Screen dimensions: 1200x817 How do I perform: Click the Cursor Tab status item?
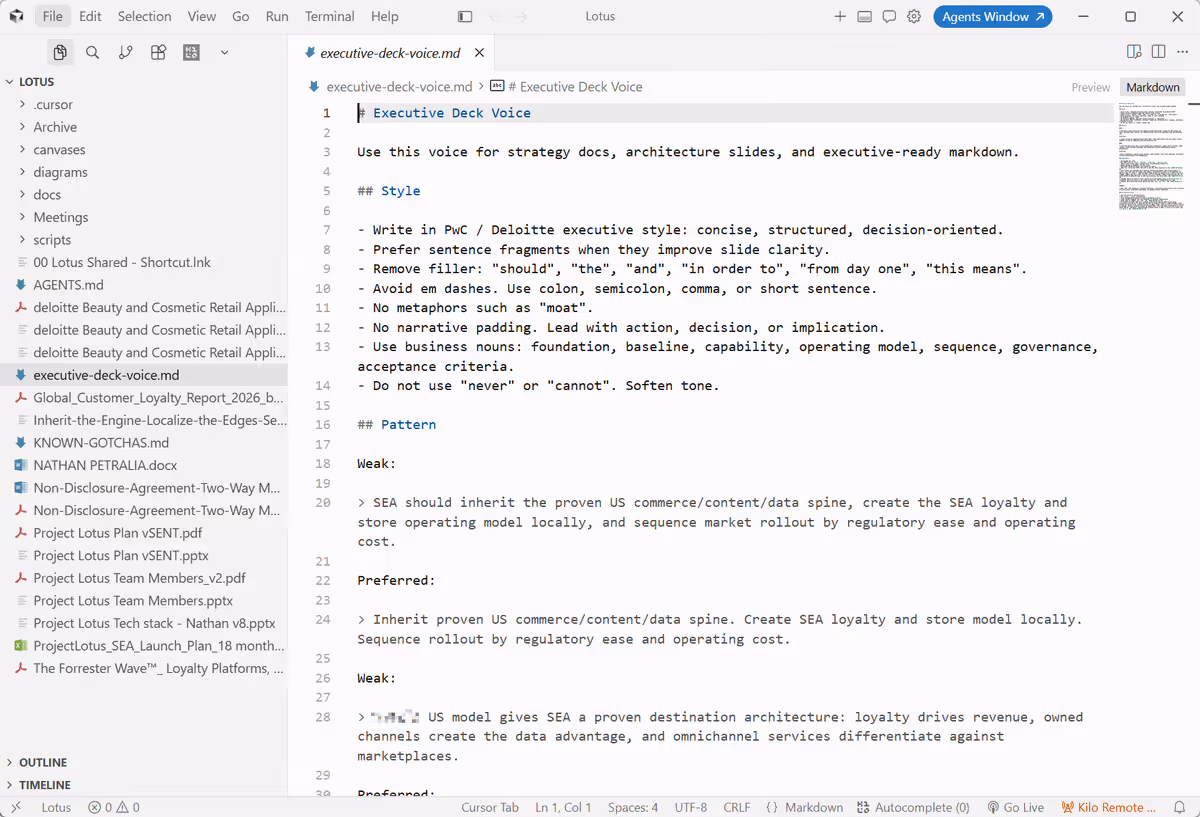coord(490,807)
